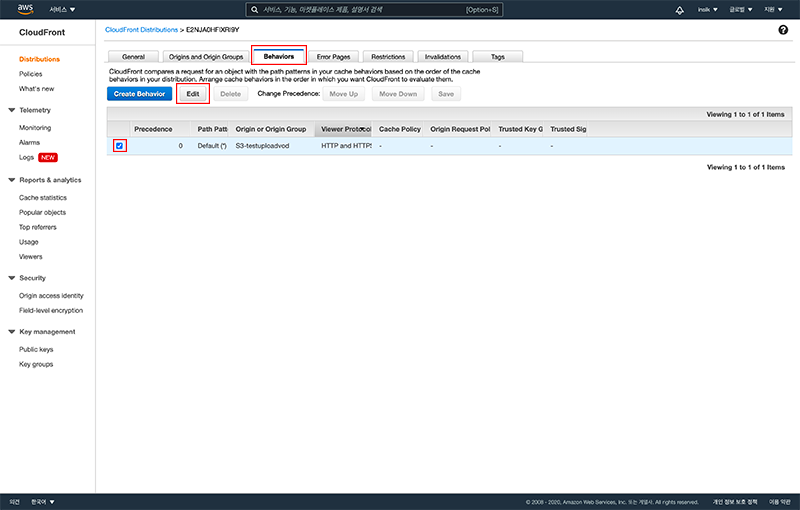This screenshot has height=510, width=800.
Task: Open 개인 정보 보호 정책 footer link
Action: tap(735, 502)
